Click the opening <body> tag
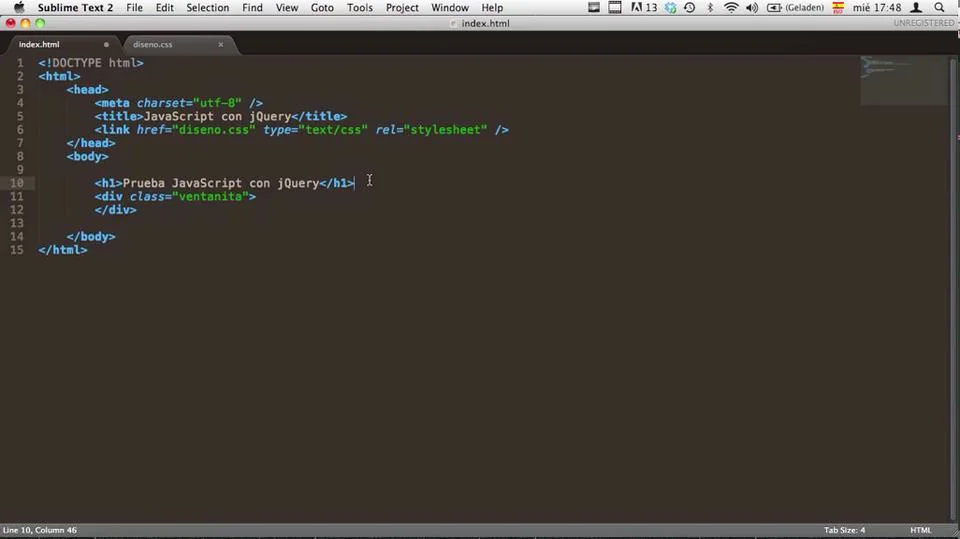This screenshot has width=960, height=539. coord(87,156)
